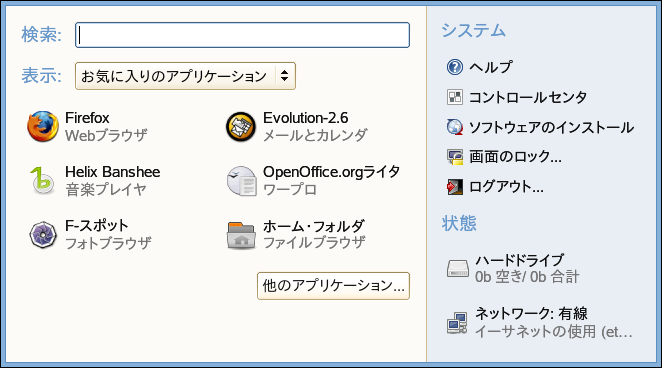Viewport: 662px width, 368px height.
Task: Click the フォトブラウザ subtitle text
Action: (108, 243)
